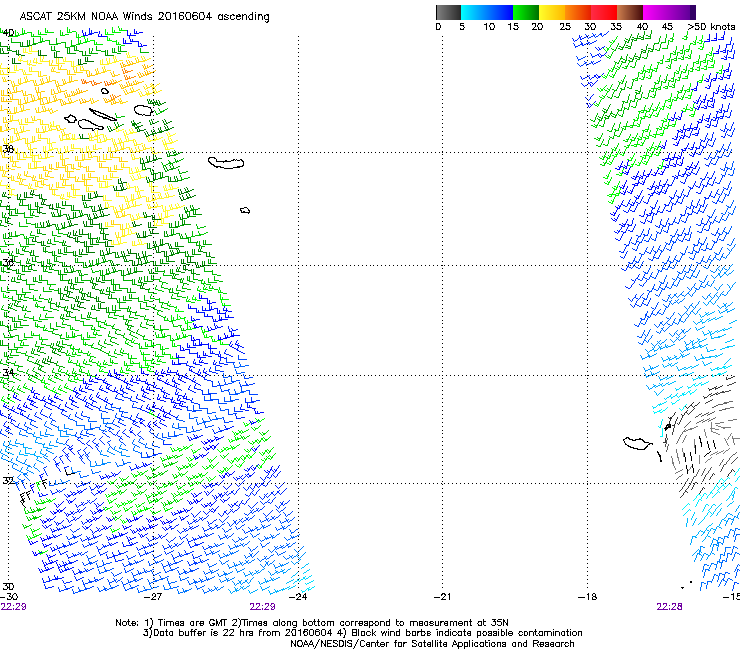Choose the brown 35-40 knots color bar segment
740x650 pixels.
pos(630,12)
